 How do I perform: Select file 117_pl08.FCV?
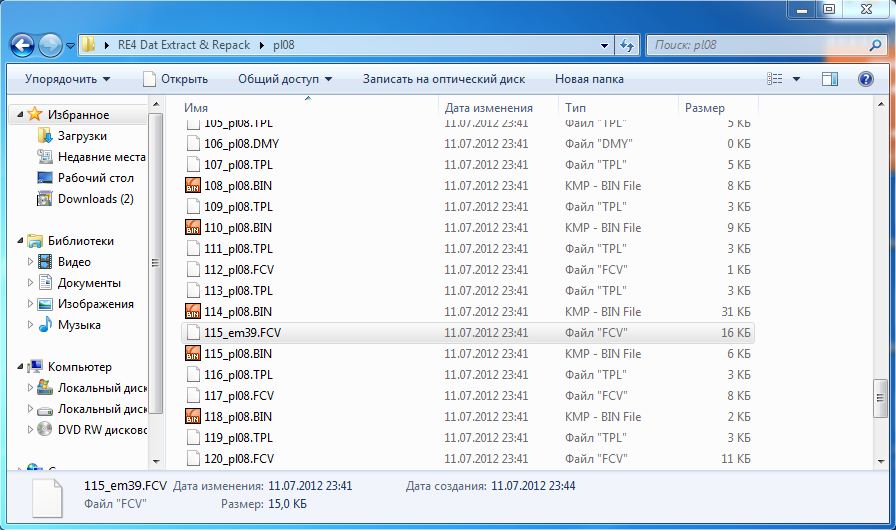tap(468, 396)
